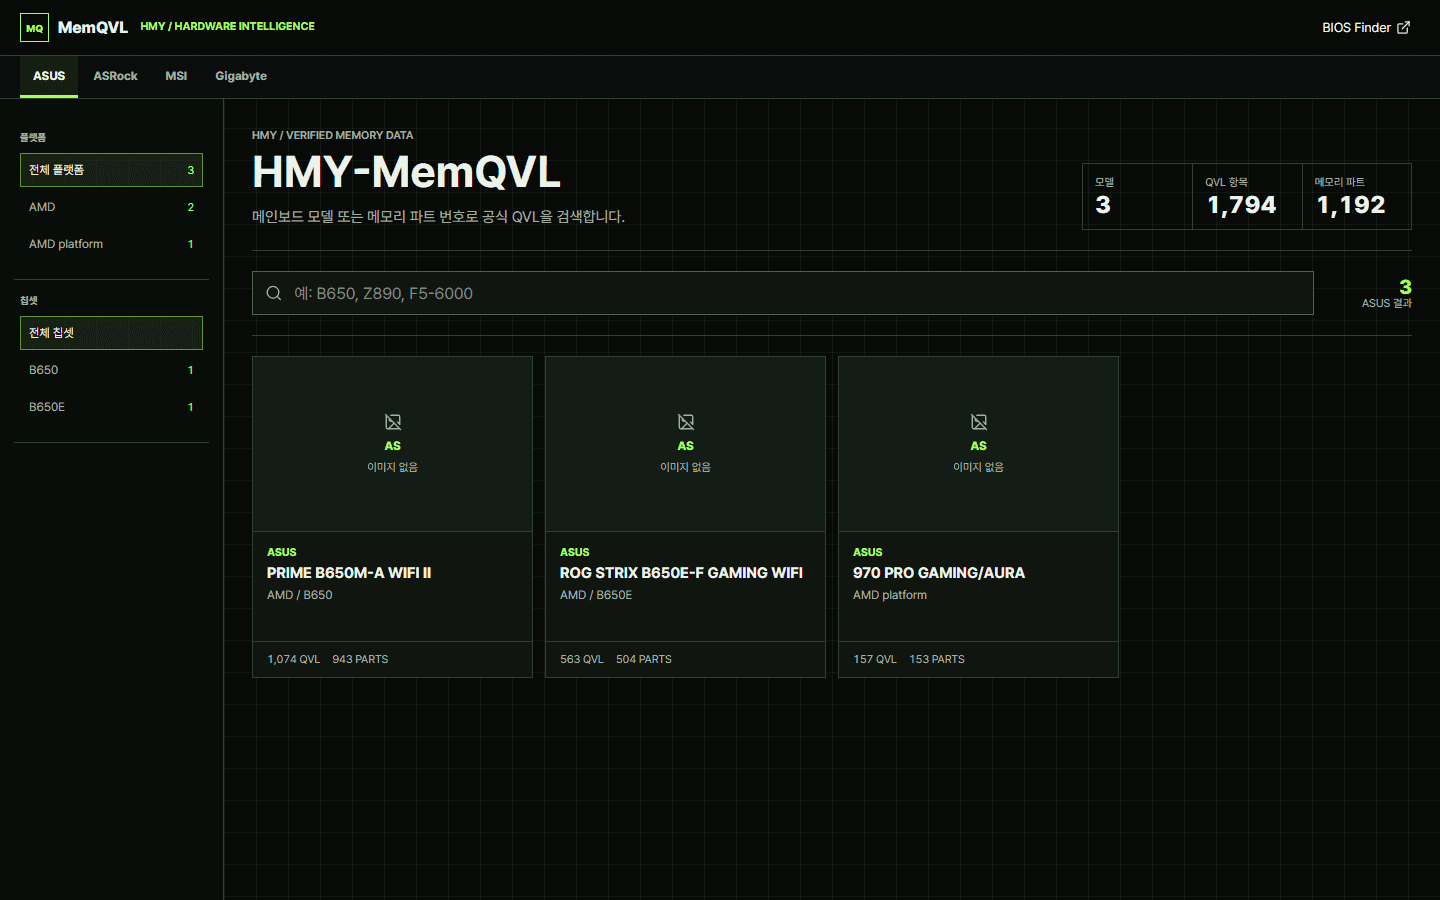Image resolution: width=1440 pixels, height=900 pixels.
Task: Click the missing-image icon on the ROG STRIX B650E-F card
Action: [686, 422]
